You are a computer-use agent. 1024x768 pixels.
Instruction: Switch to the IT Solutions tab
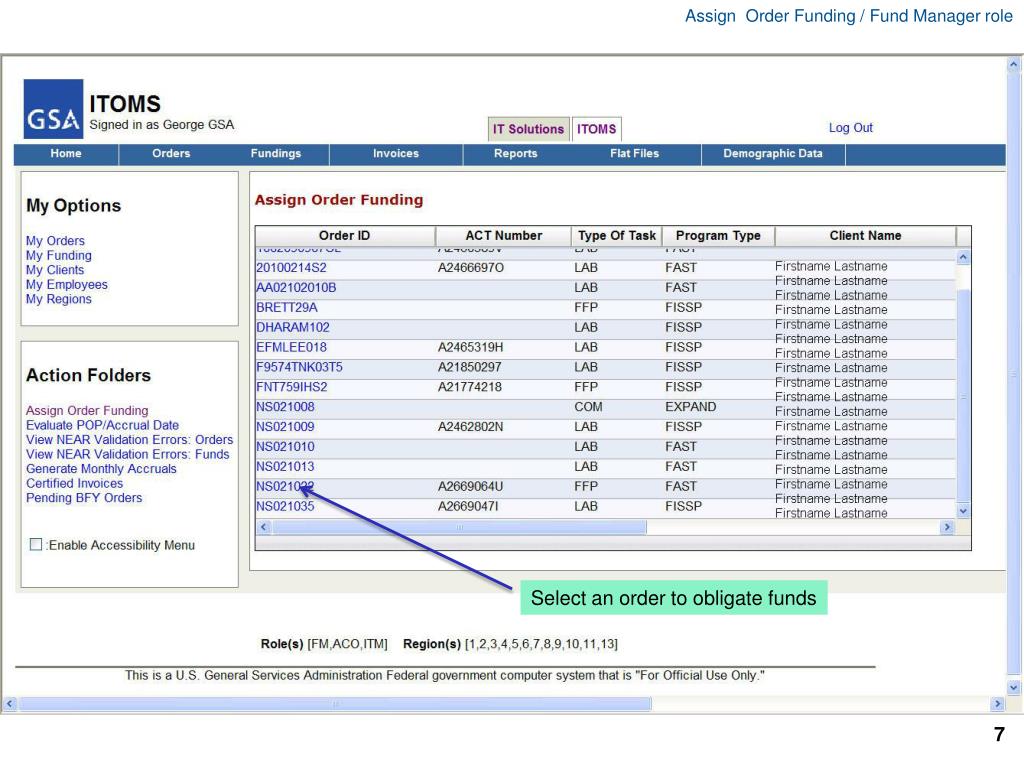coord(528,129)
